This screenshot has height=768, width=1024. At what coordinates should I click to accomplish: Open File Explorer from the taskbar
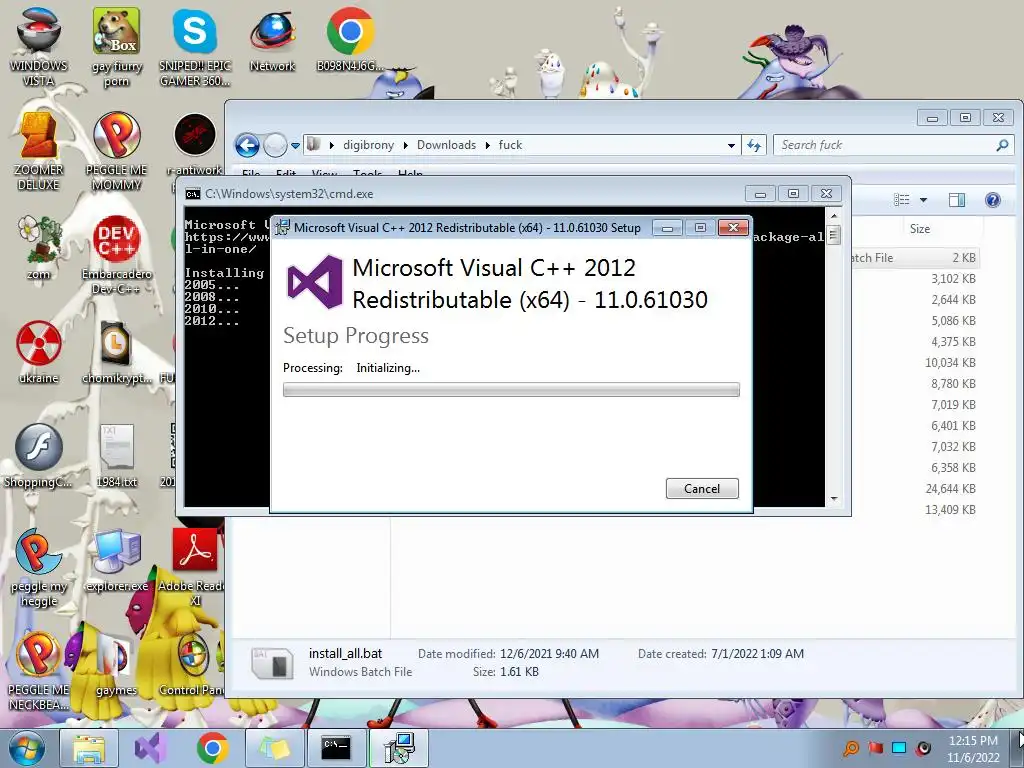tap(88, 748)
